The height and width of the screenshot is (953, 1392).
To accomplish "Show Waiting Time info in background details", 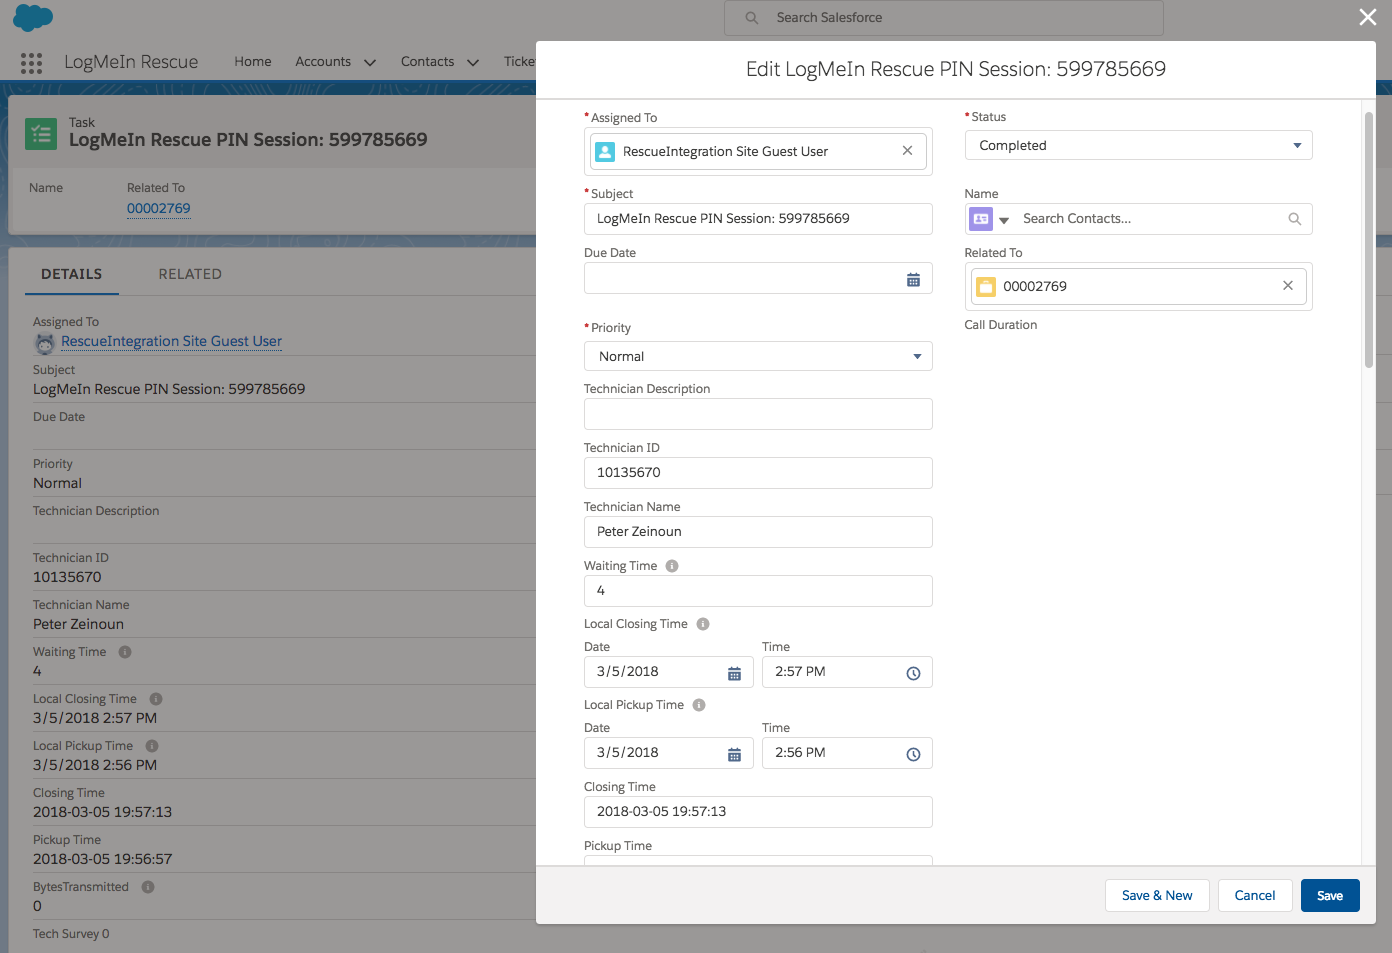I will 125,652.
